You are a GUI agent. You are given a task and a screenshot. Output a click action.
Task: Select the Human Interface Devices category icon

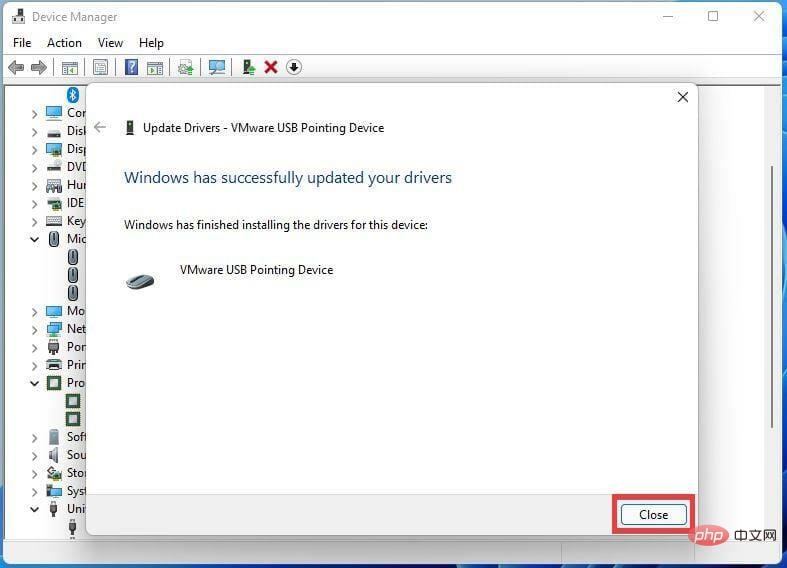coord(54,186)
